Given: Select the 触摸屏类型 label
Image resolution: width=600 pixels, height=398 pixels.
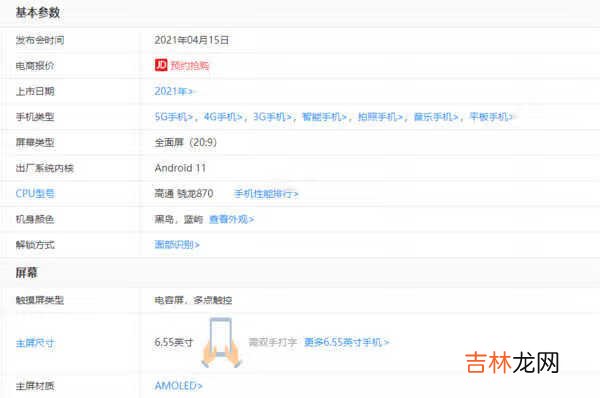Looking at the screenshot, I should [x=40, y=300].
